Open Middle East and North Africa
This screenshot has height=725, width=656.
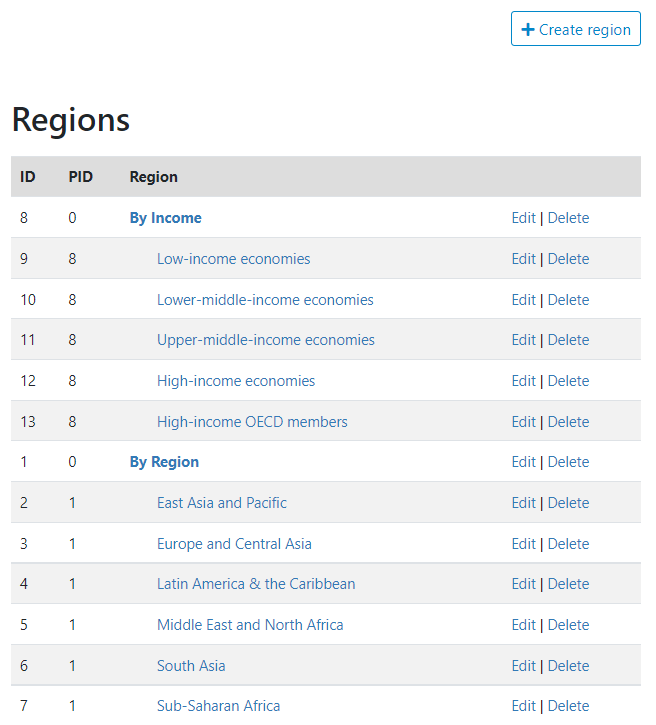point(250,625)
